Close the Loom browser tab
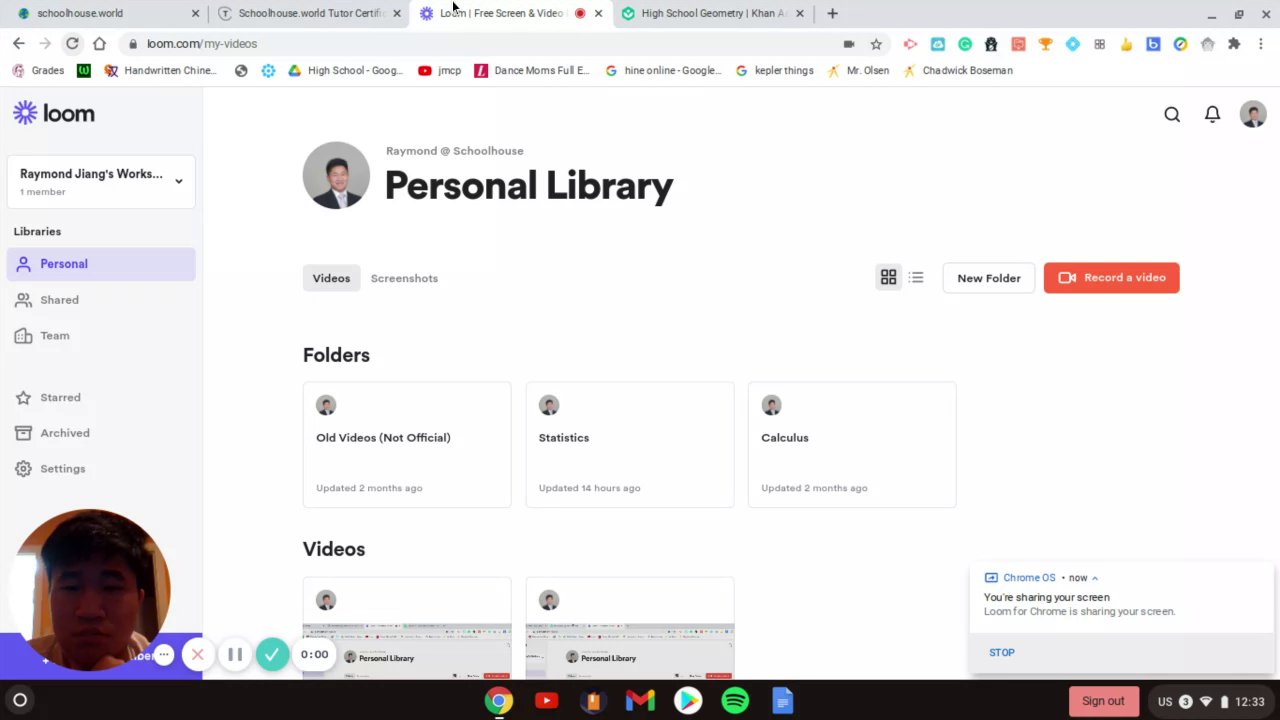 point(598,13)
